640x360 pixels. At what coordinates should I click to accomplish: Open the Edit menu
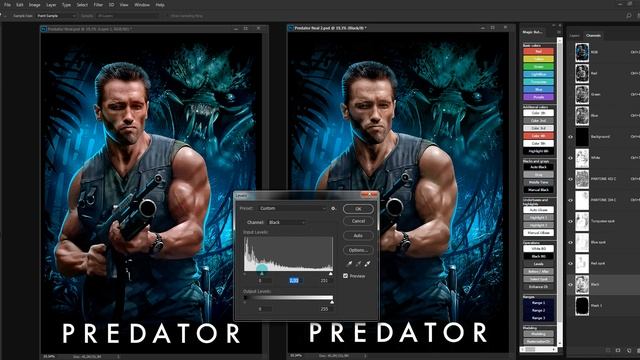(x=20, y=5)
